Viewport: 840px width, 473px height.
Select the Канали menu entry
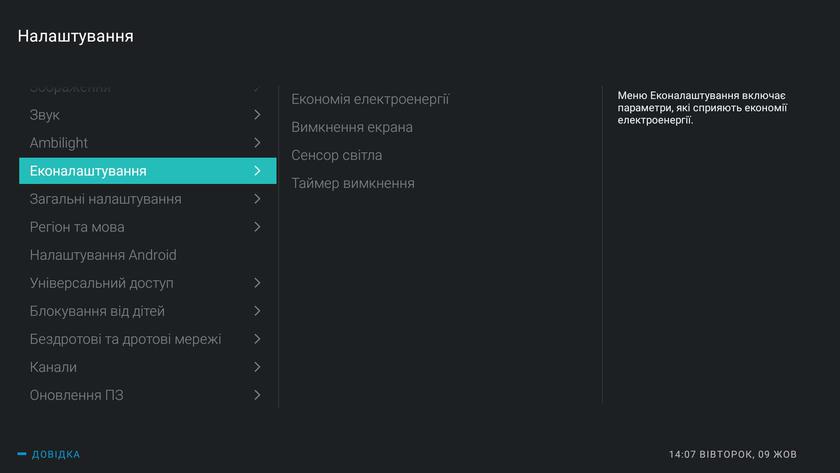[x=53, y=367]
